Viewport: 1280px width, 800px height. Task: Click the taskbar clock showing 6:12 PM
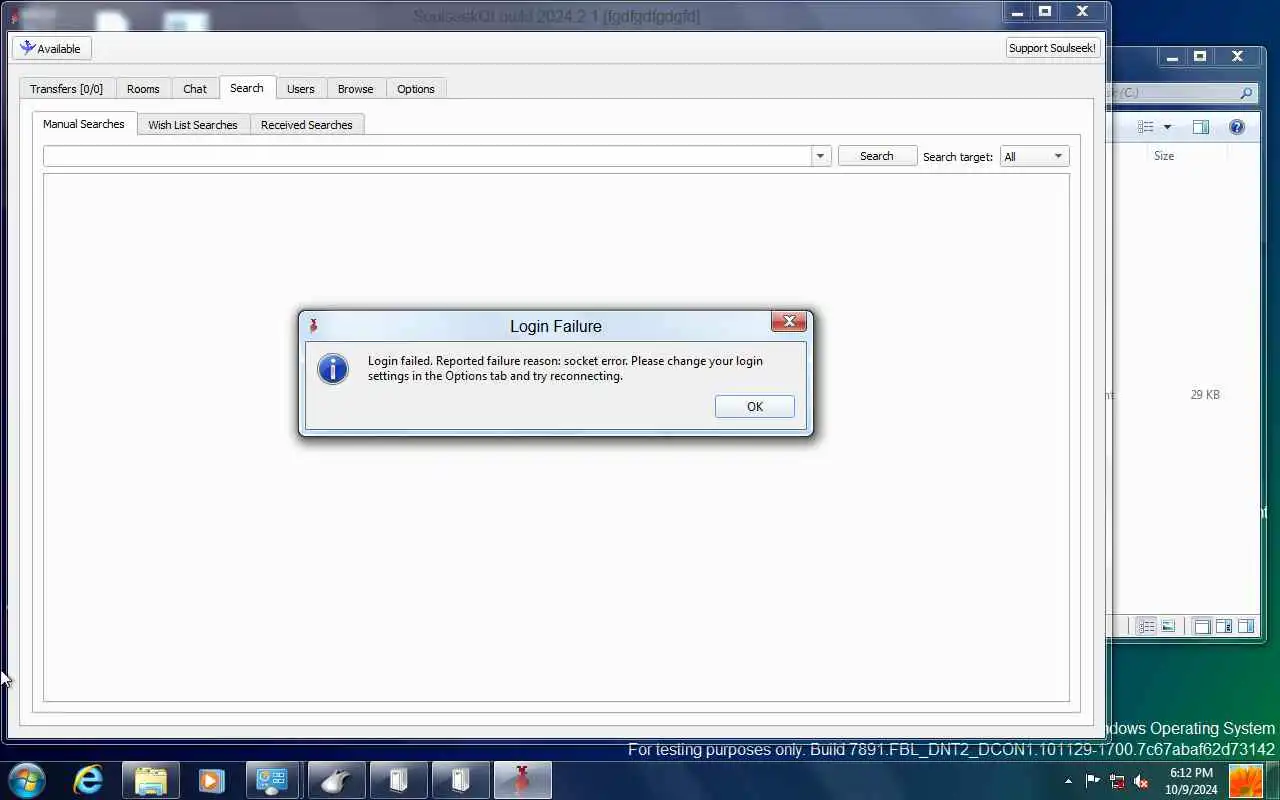[x=1191, y=781]
